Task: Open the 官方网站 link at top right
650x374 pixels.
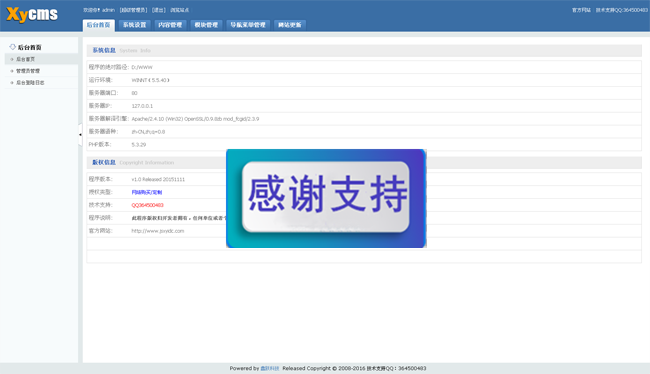Action: tap(581, 10)
